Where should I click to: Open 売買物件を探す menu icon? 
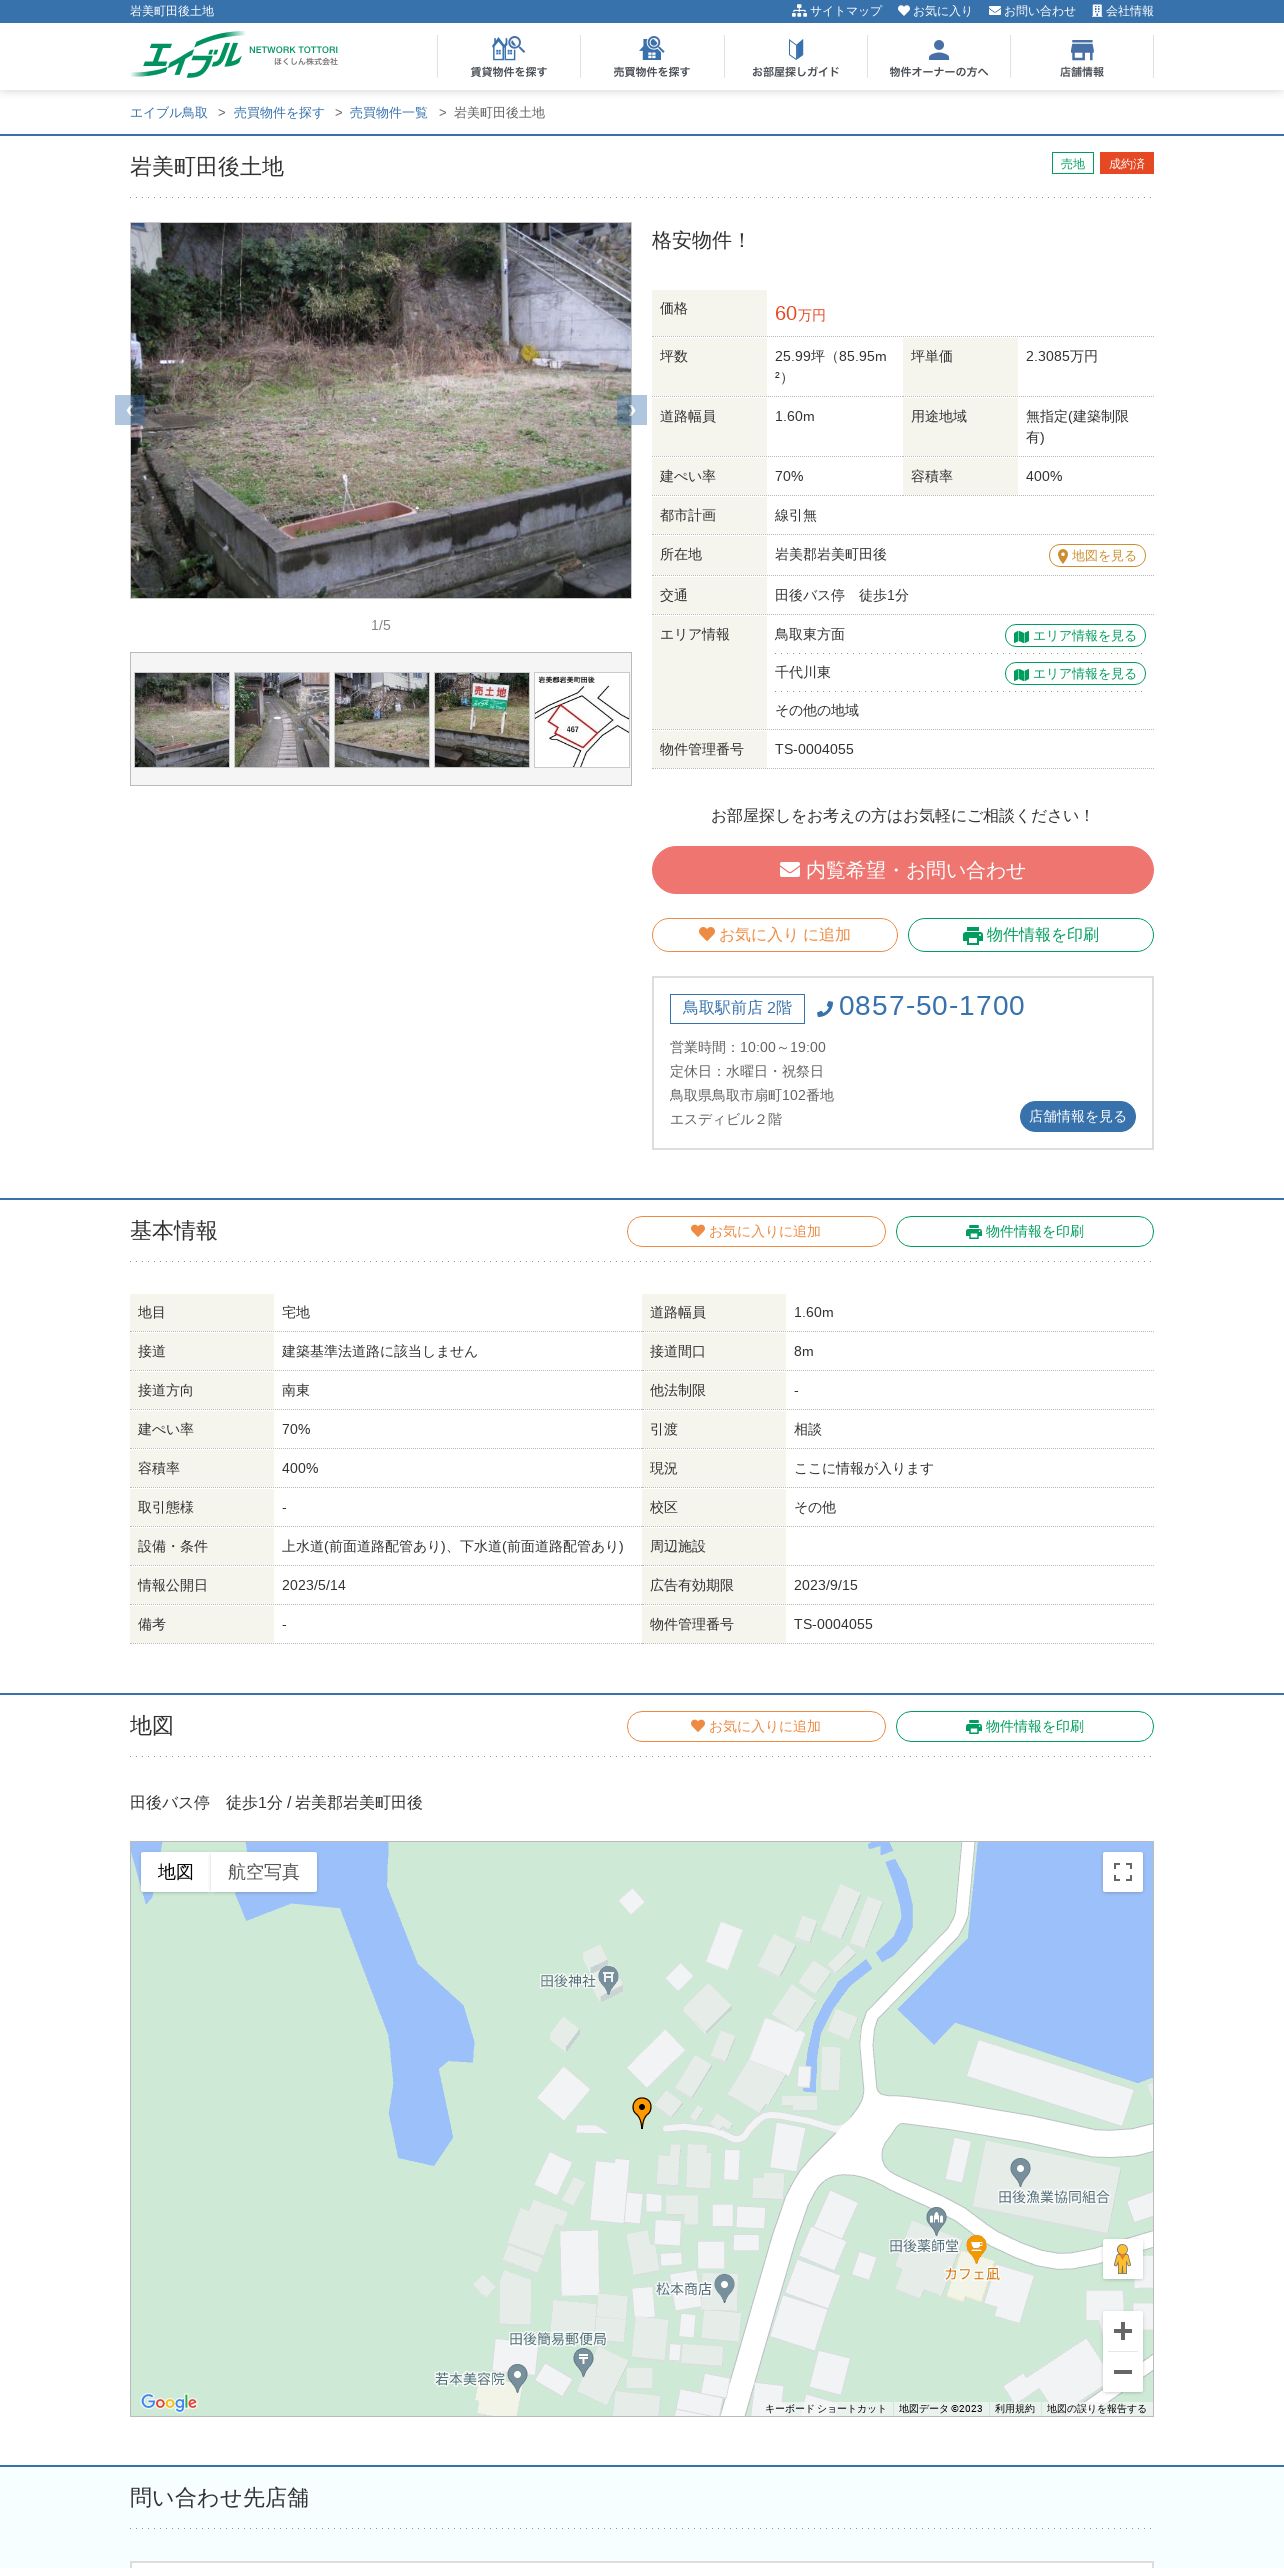652,57
